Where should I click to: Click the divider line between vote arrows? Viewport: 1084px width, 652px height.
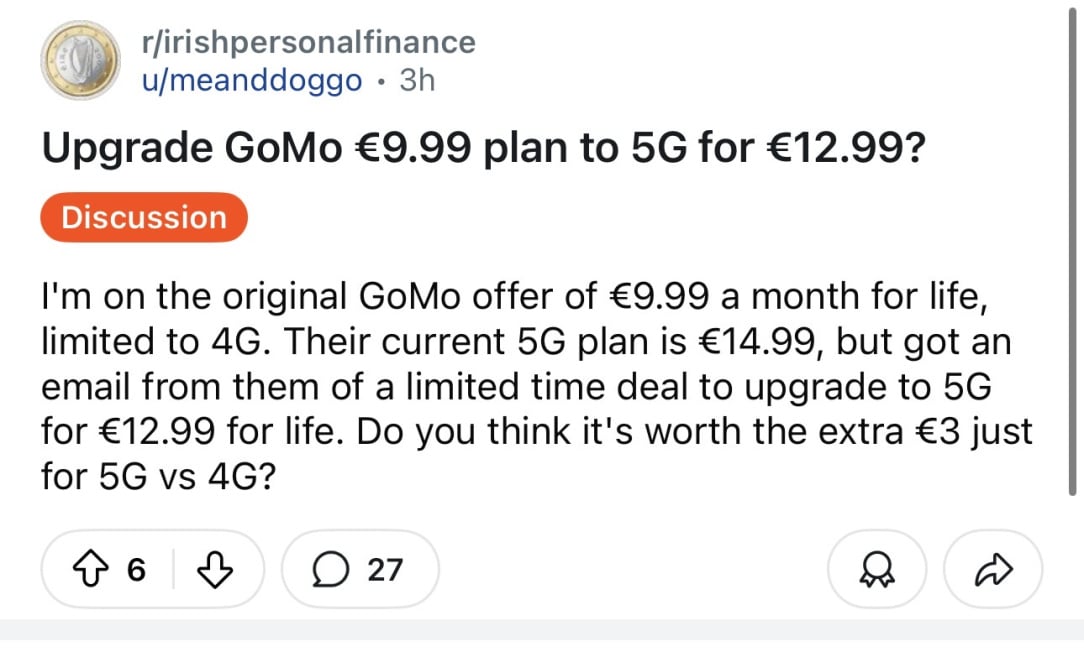point(174,570)
